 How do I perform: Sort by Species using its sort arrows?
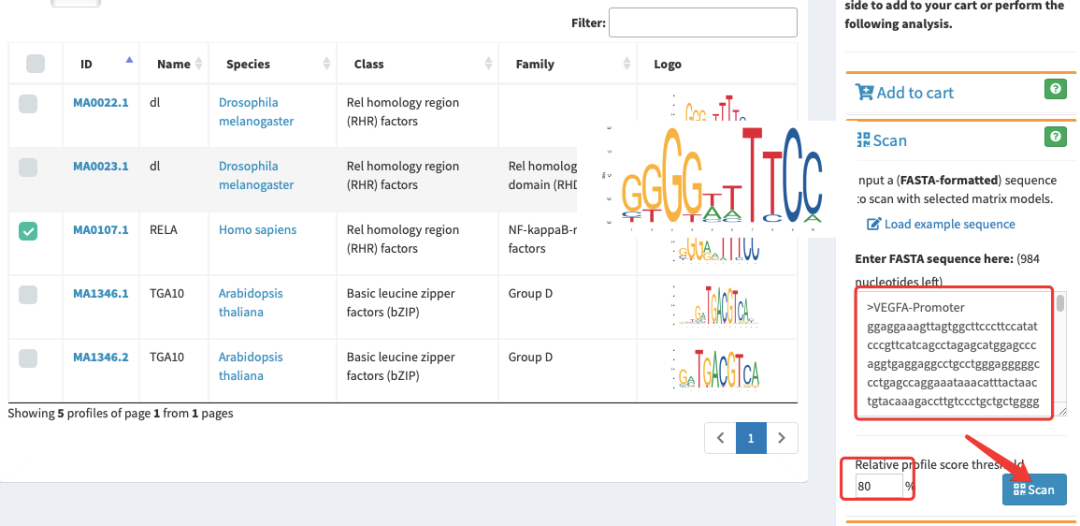pos(327,64)
